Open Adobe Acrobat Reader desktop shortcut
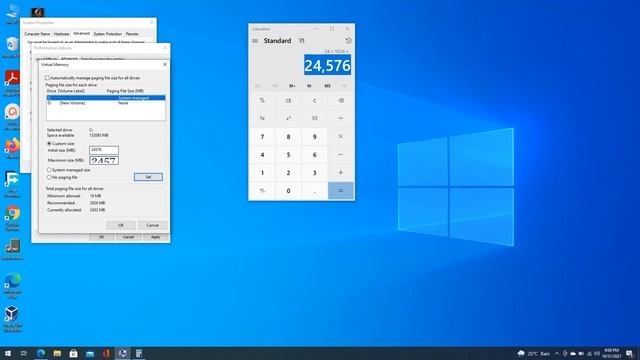Viewport: 640px width, 360px height. point(12,82)
